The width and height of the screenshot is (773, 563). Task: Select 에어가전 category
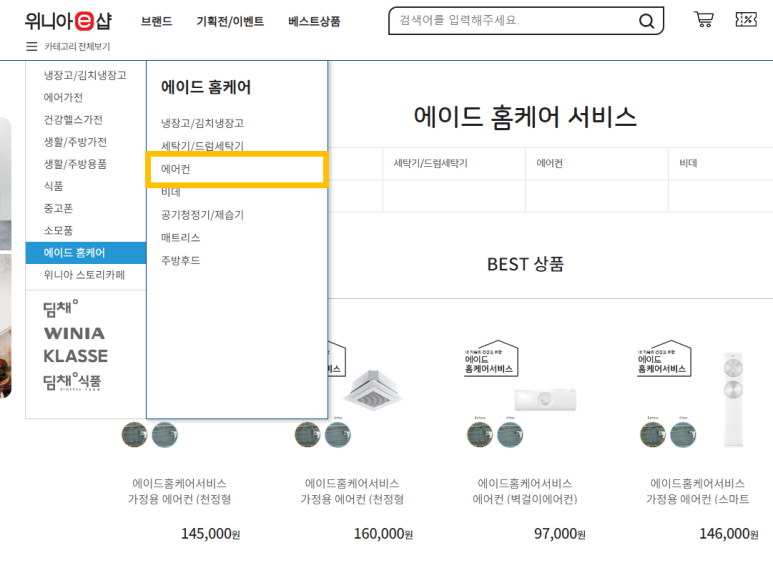63,97
